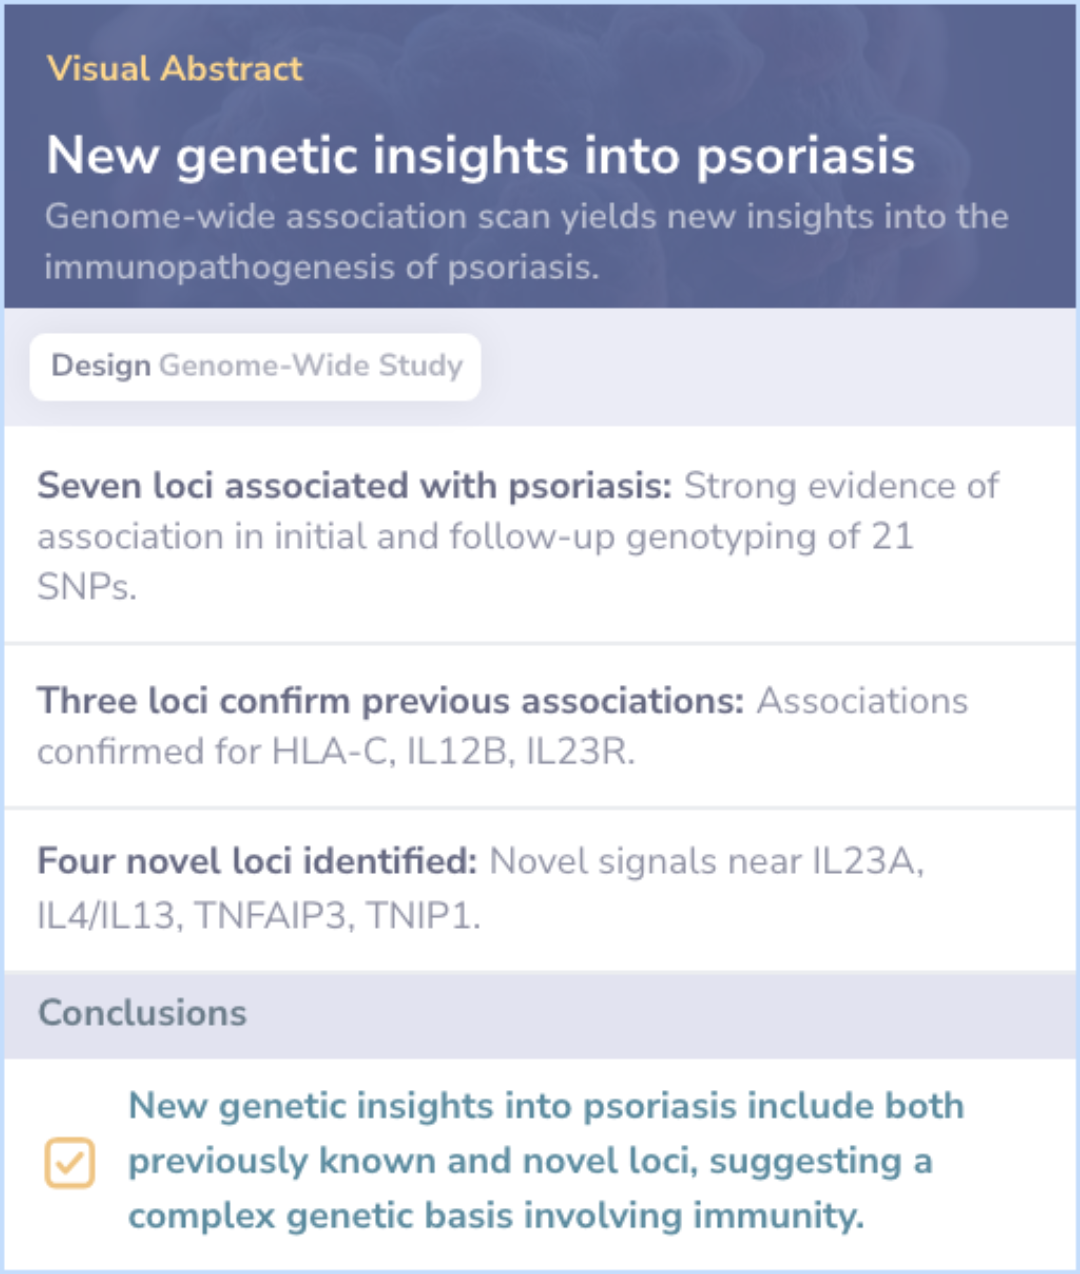The height and width of the screenshot is (1274, 1080).
Task: Click Genome-Wide Study text in the badge
Action: pos(311,366)
